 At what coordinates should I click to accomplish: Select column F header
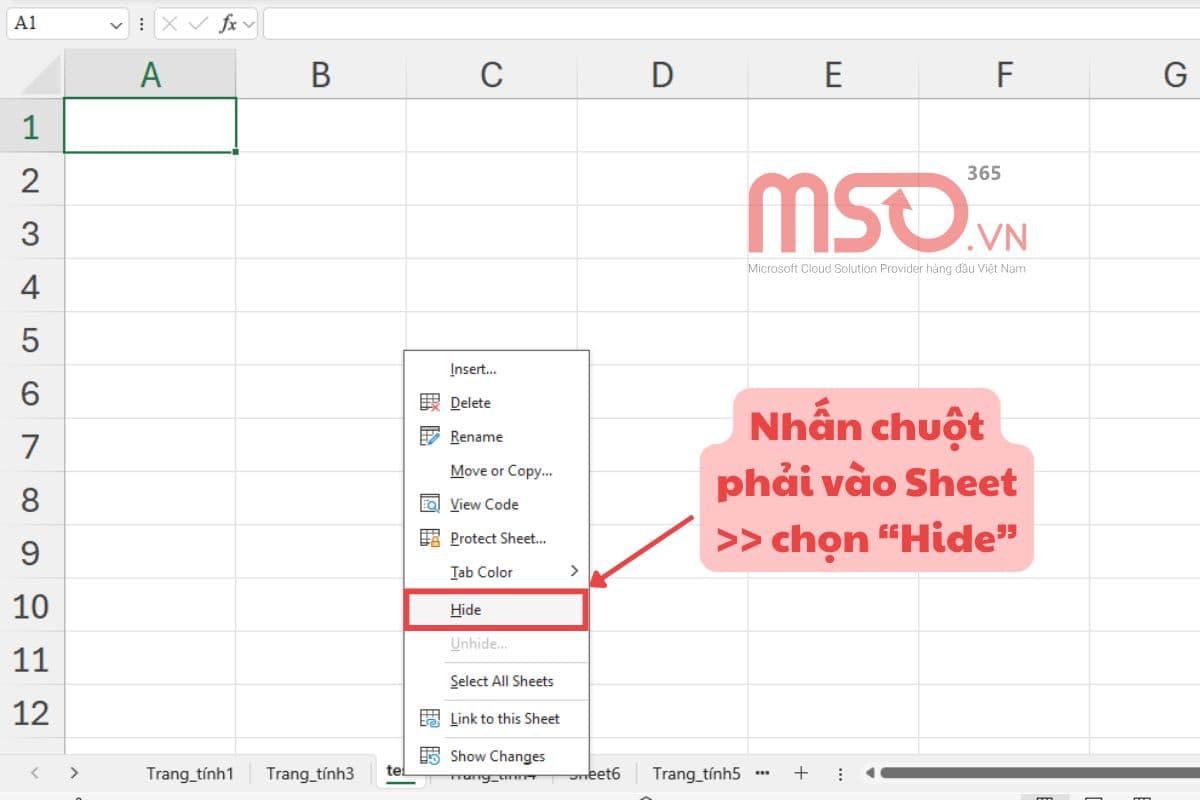[x=1004, y=74]
